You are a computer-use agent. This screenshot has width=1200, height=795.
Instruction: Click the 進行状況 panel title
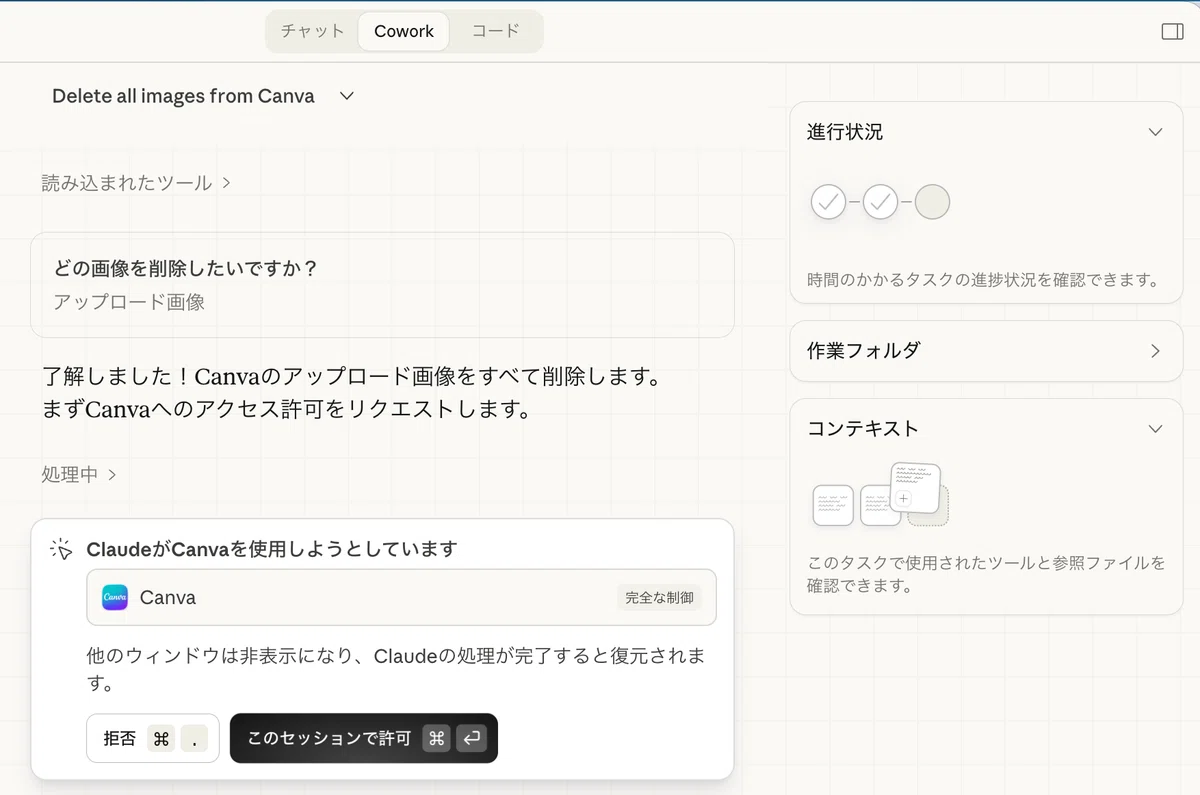[x=845, y=132]
